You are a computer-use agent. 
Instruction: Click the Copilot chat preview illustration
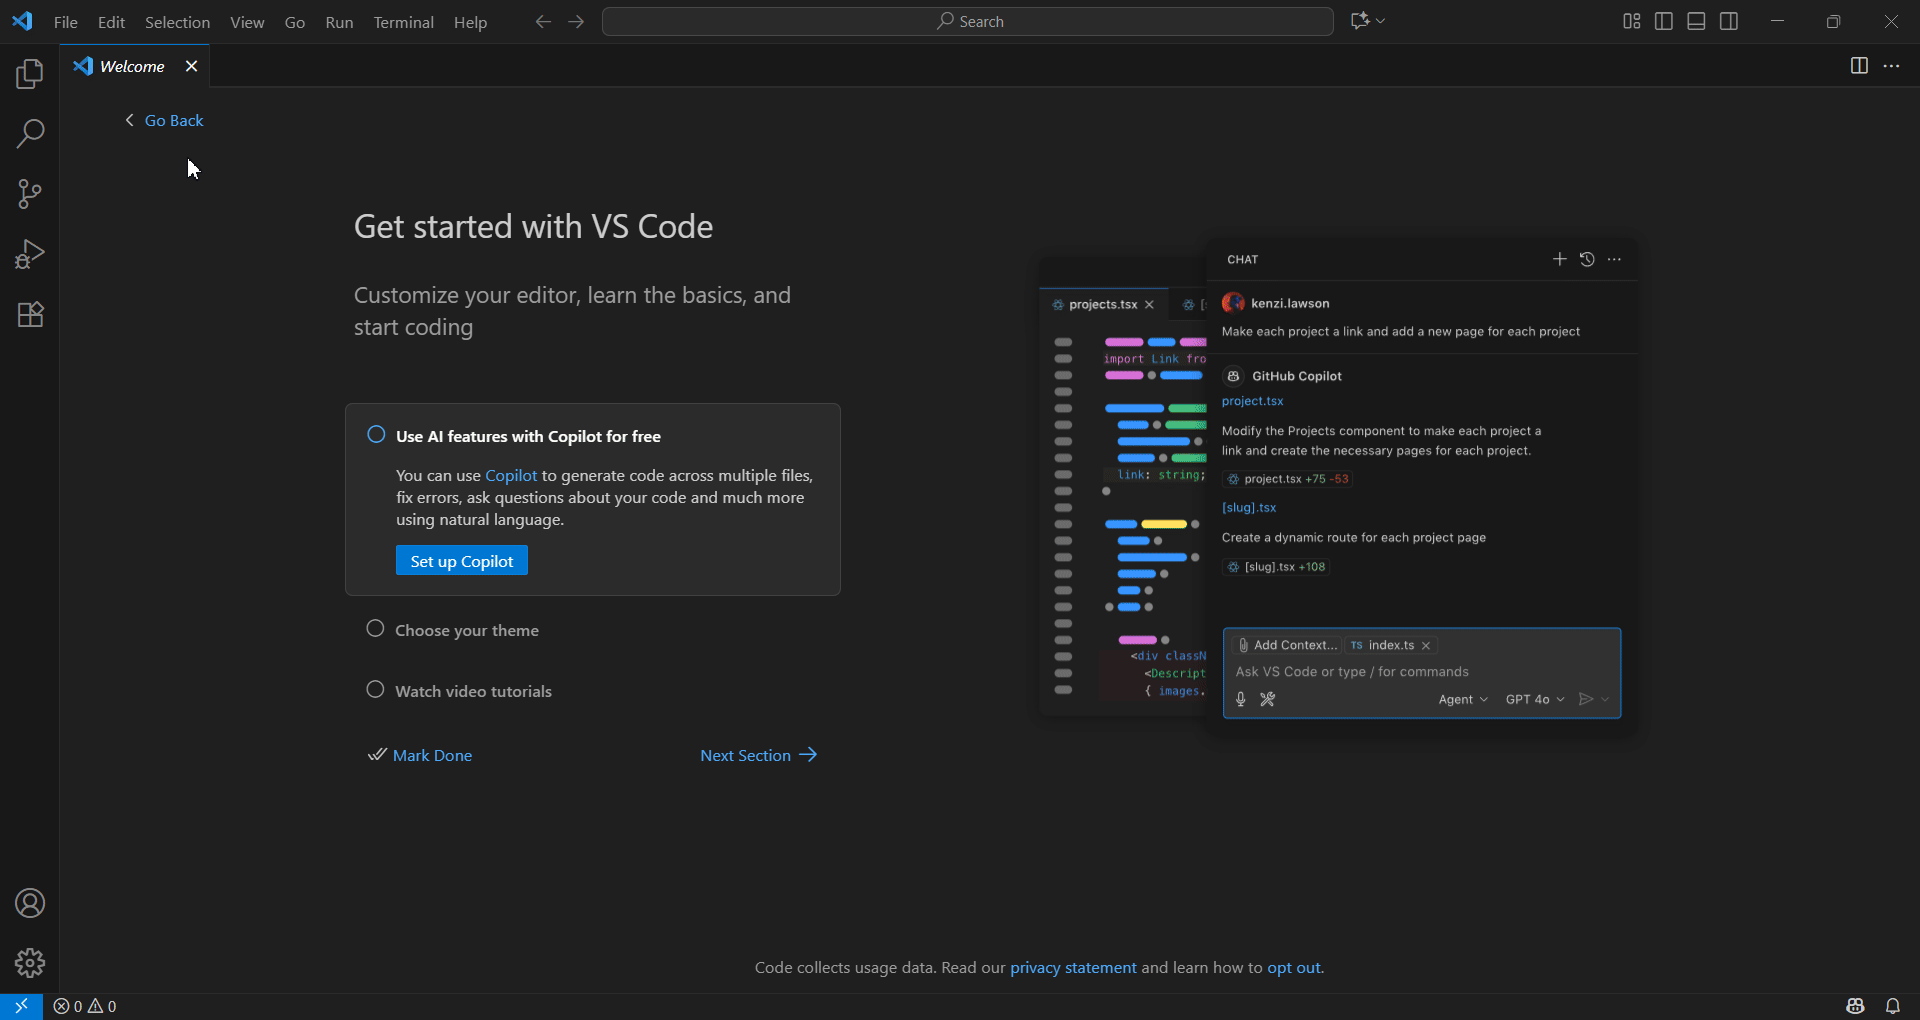(1337, 487)
